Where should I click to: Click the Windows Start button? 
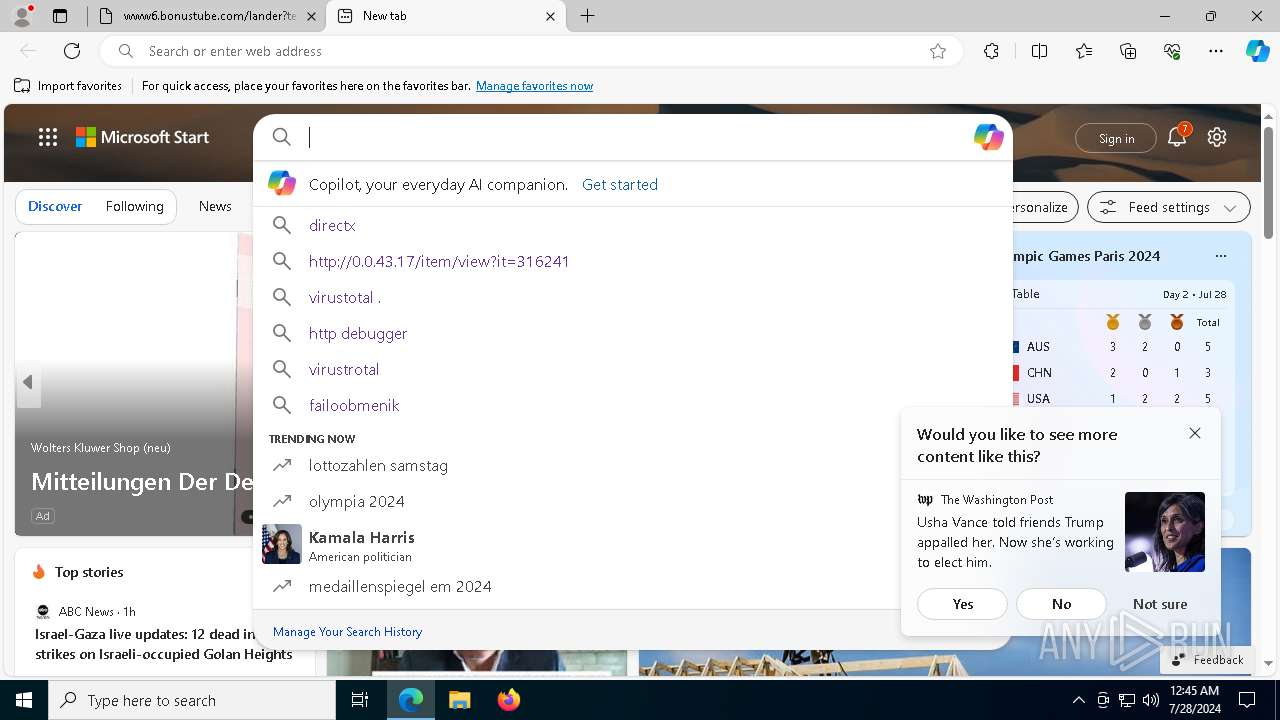point(24,700)
